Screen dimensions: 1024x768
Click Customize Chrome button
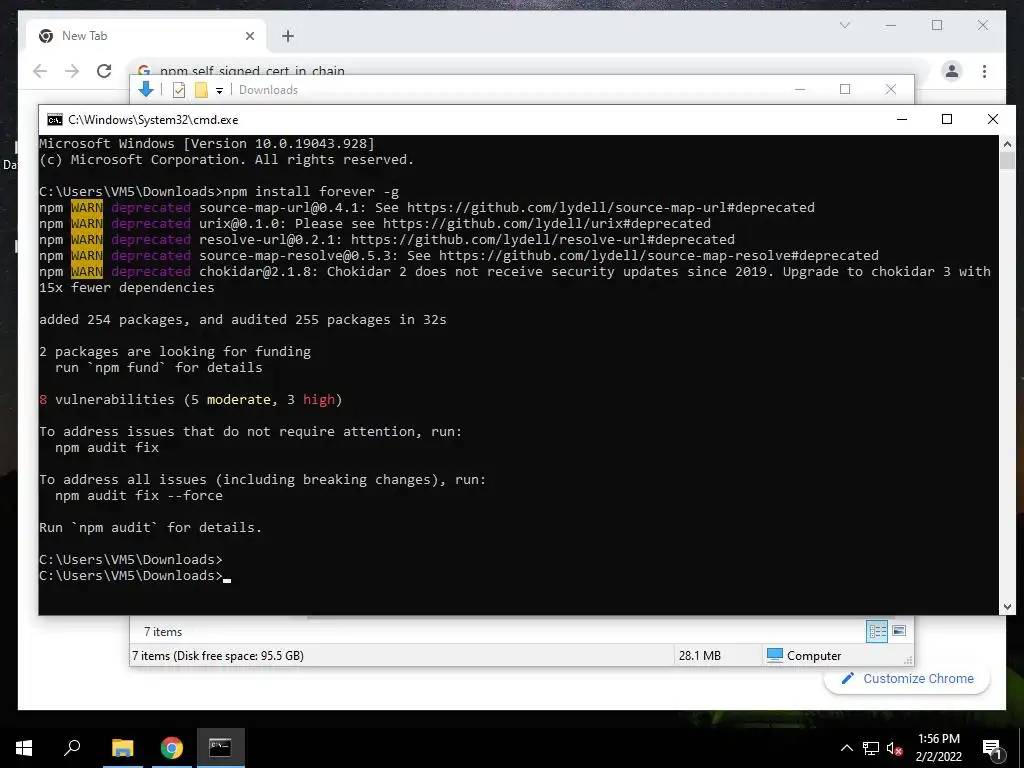click(x=907, y=679)
